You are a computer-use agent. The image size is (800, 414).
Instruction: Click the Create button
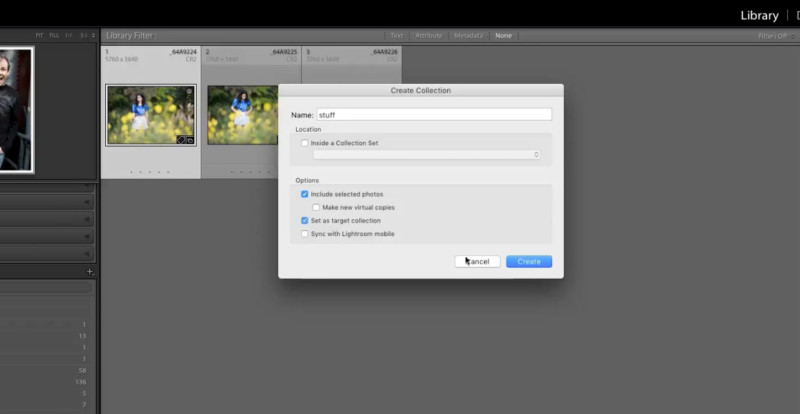[529, 261]
